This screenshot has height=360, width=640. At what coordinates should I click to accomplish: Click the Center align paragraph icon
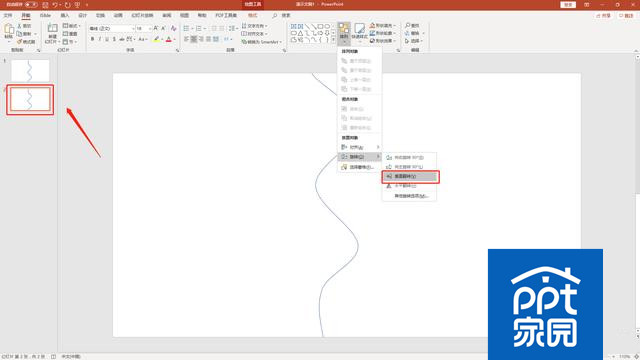tap(193, 39)
